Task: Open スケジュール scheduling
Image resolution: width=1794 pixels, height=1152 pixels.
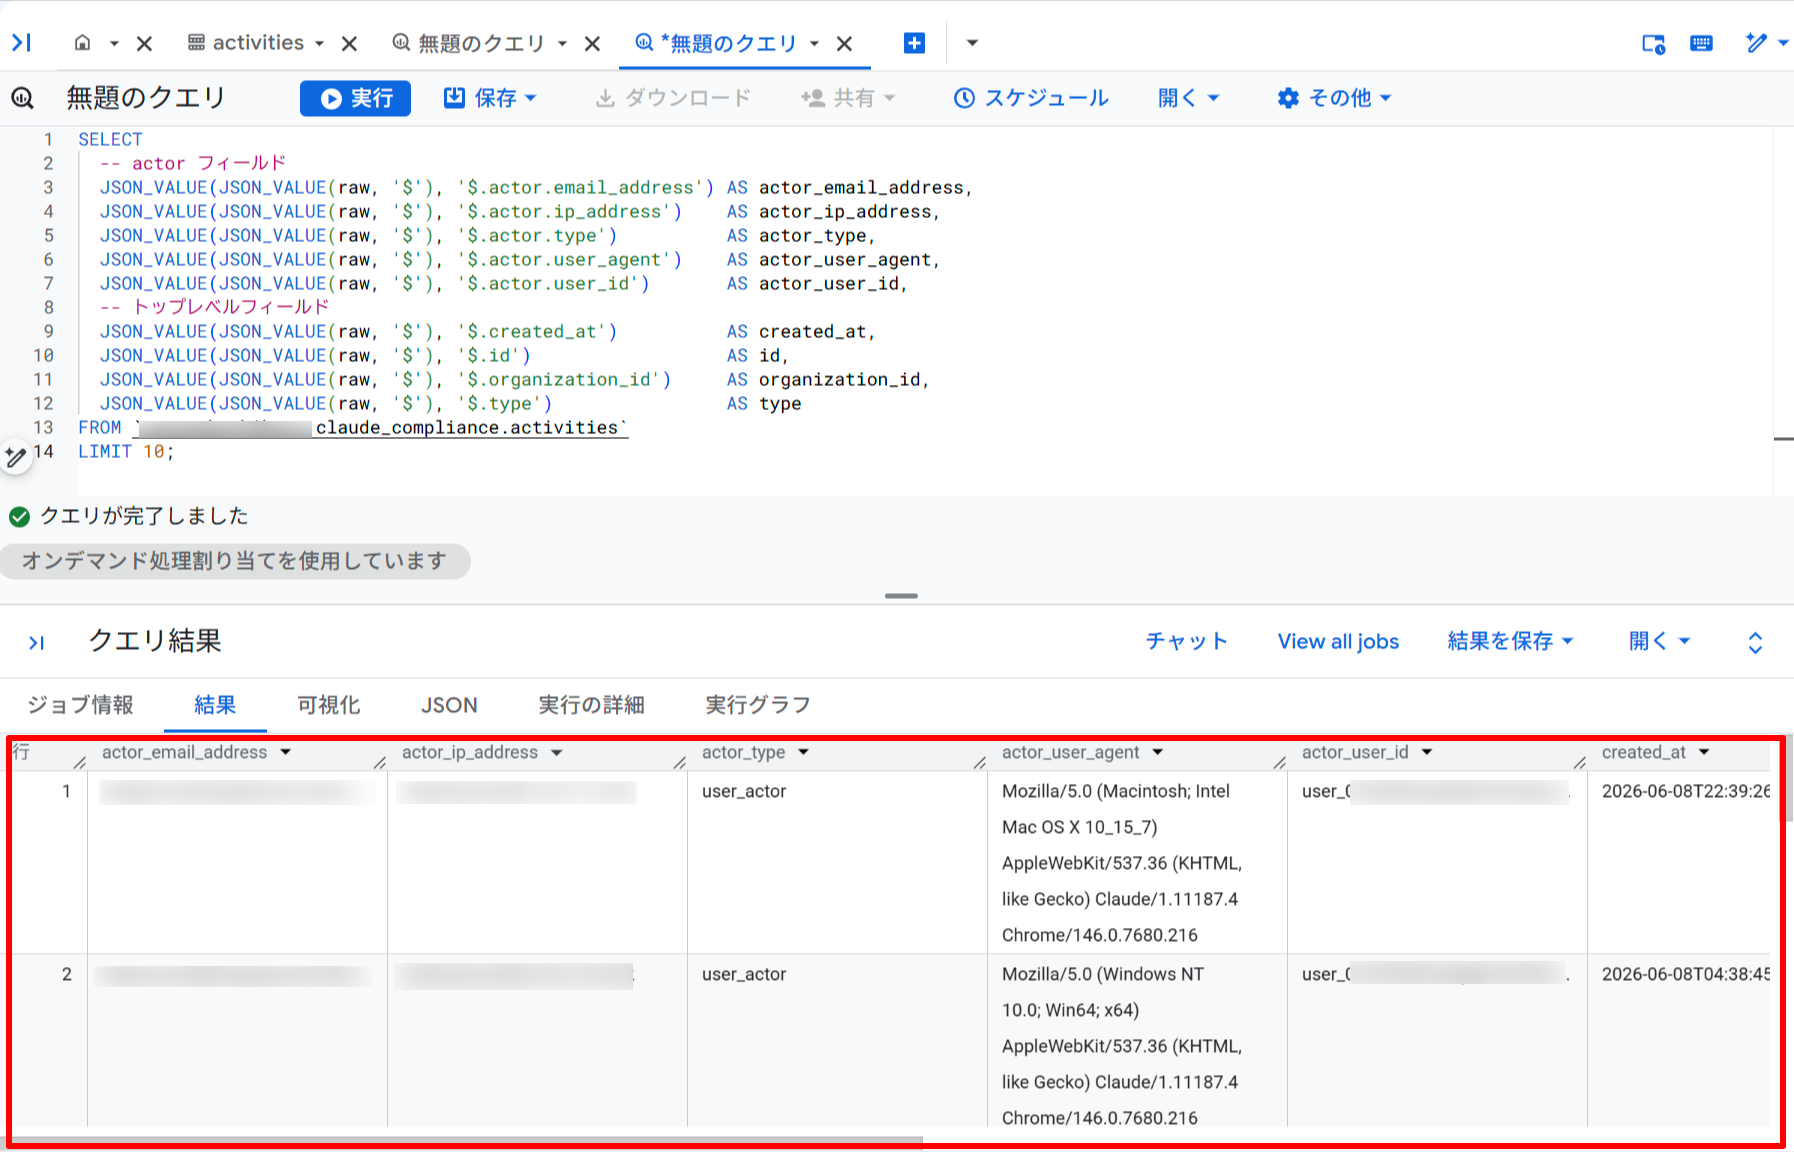Action: click(x=1031, y=98)
